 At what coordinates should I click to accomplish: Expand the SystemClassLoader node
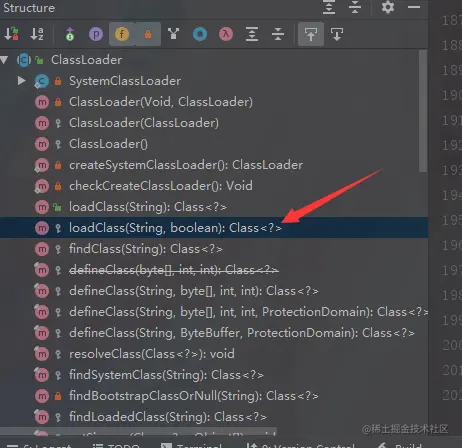(x=21, y=81)
